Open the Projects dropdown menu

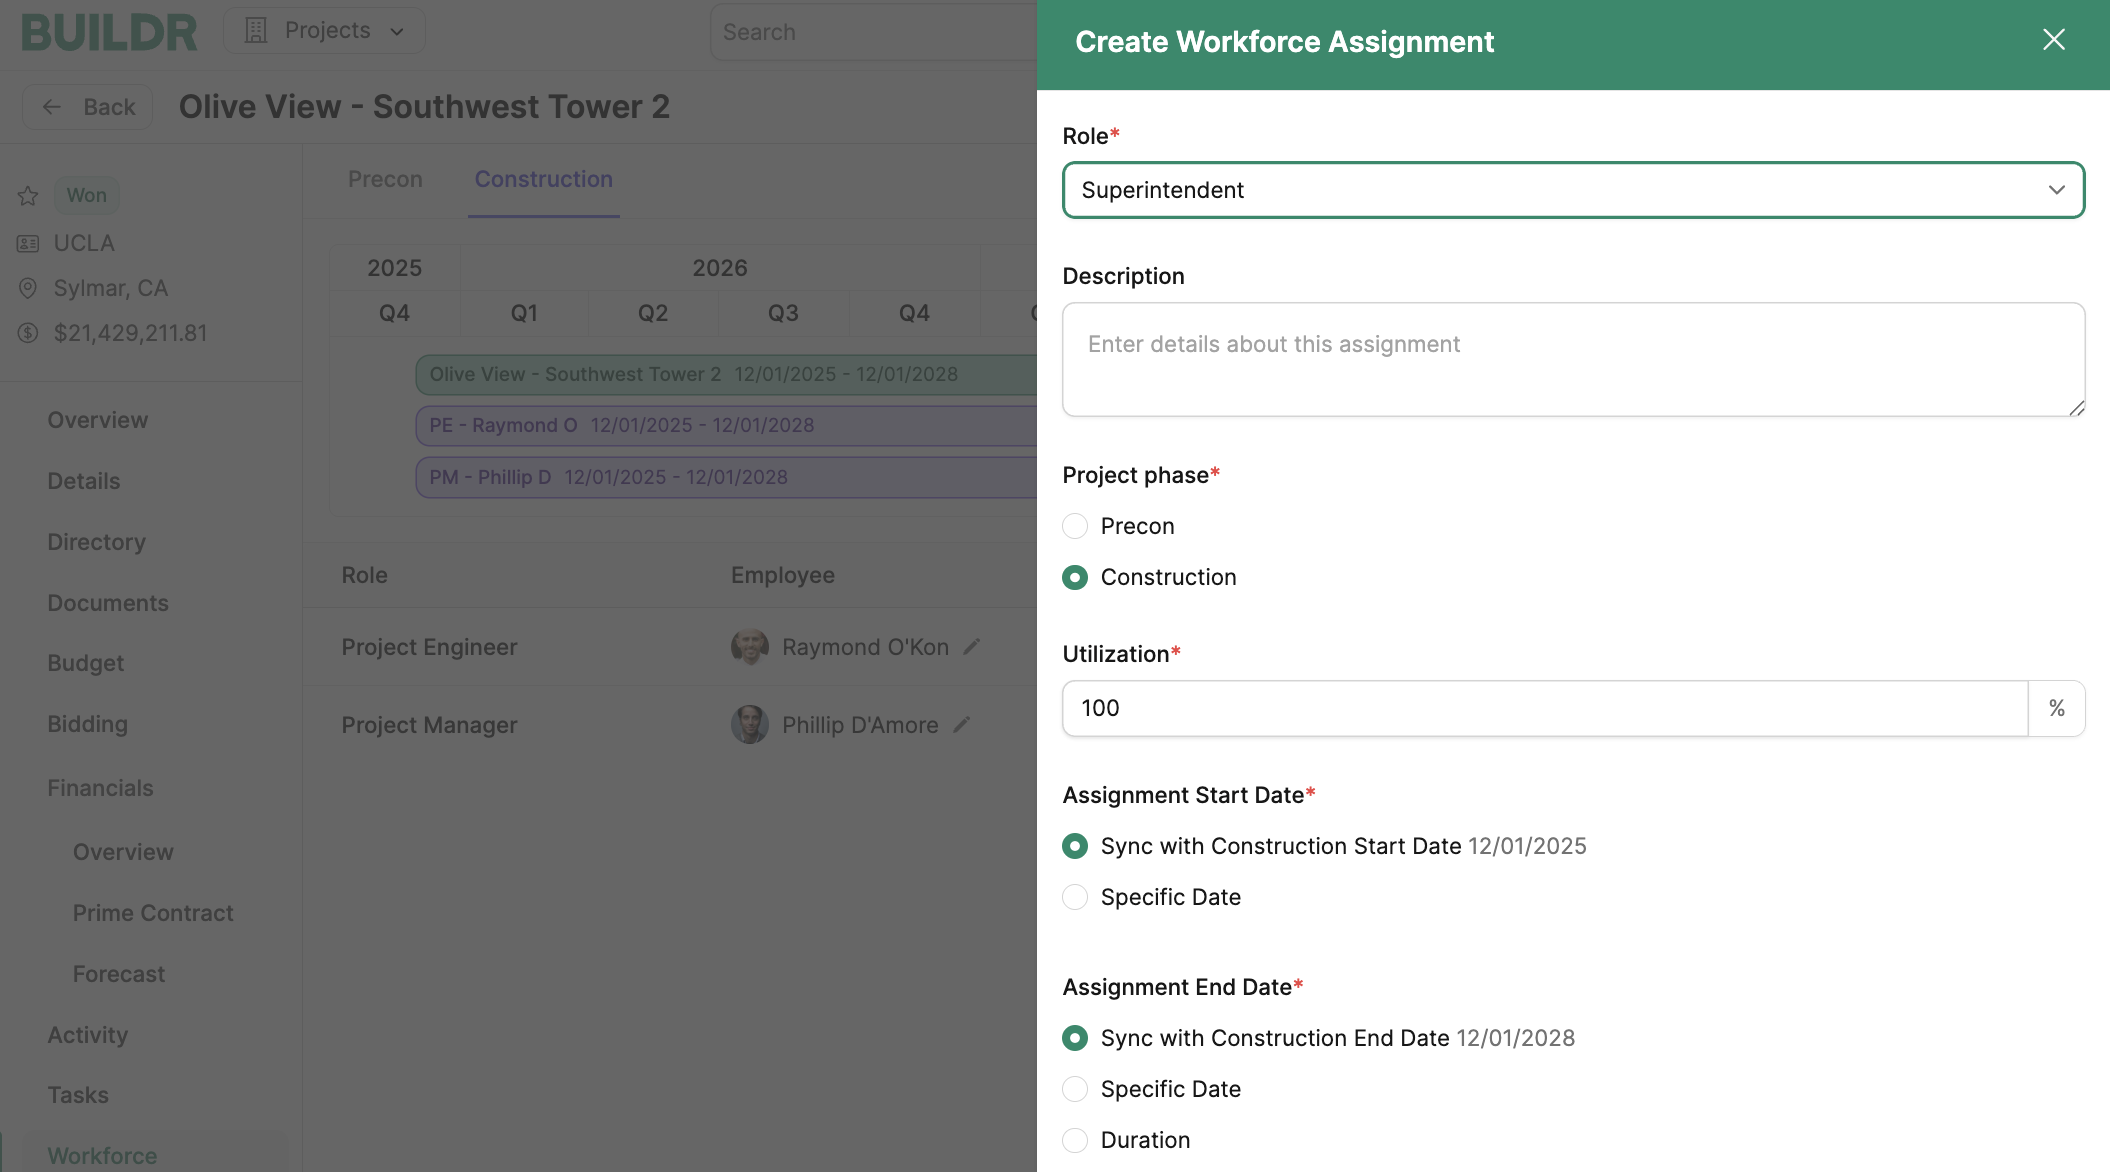point(324,31)
